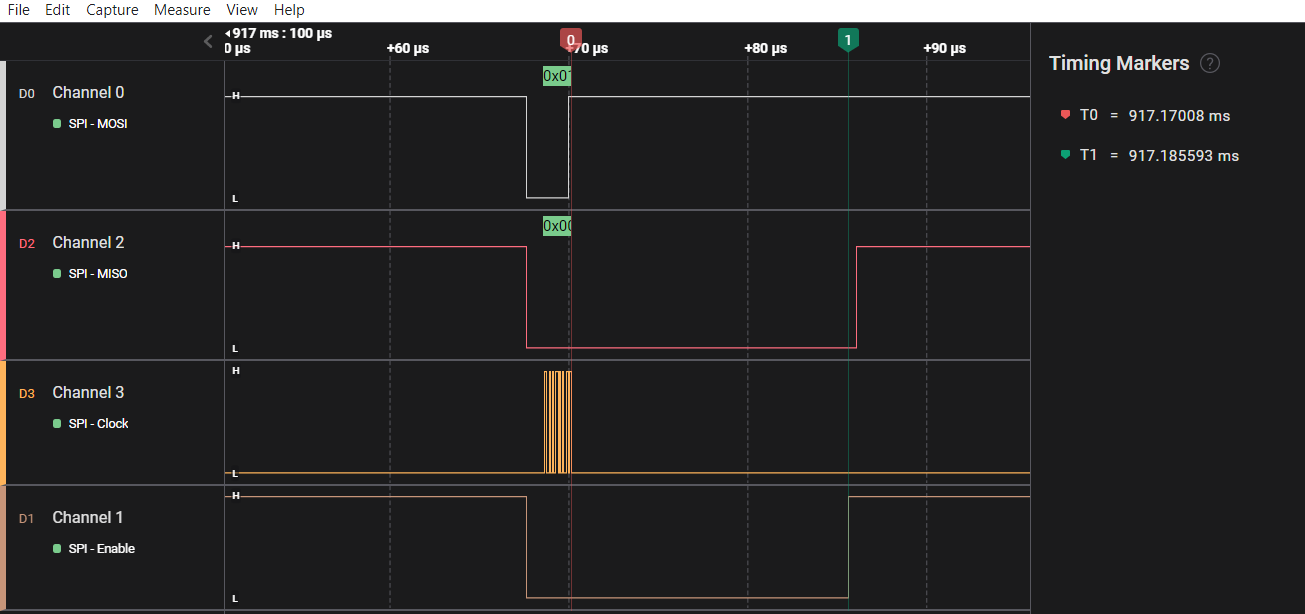Click the D0 channel identifier
The height and width of the screenshot is (614, 1305).
point(27,93)
